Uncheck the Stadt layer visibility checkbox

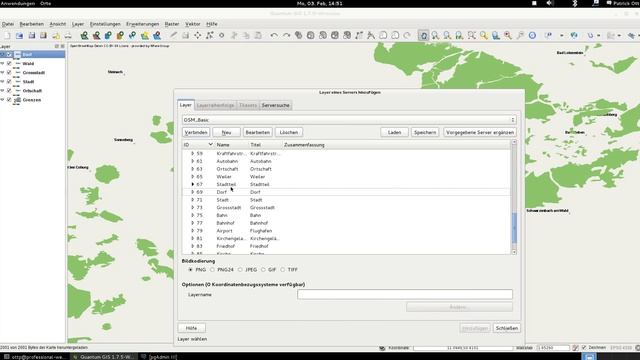tap(9, 81)
